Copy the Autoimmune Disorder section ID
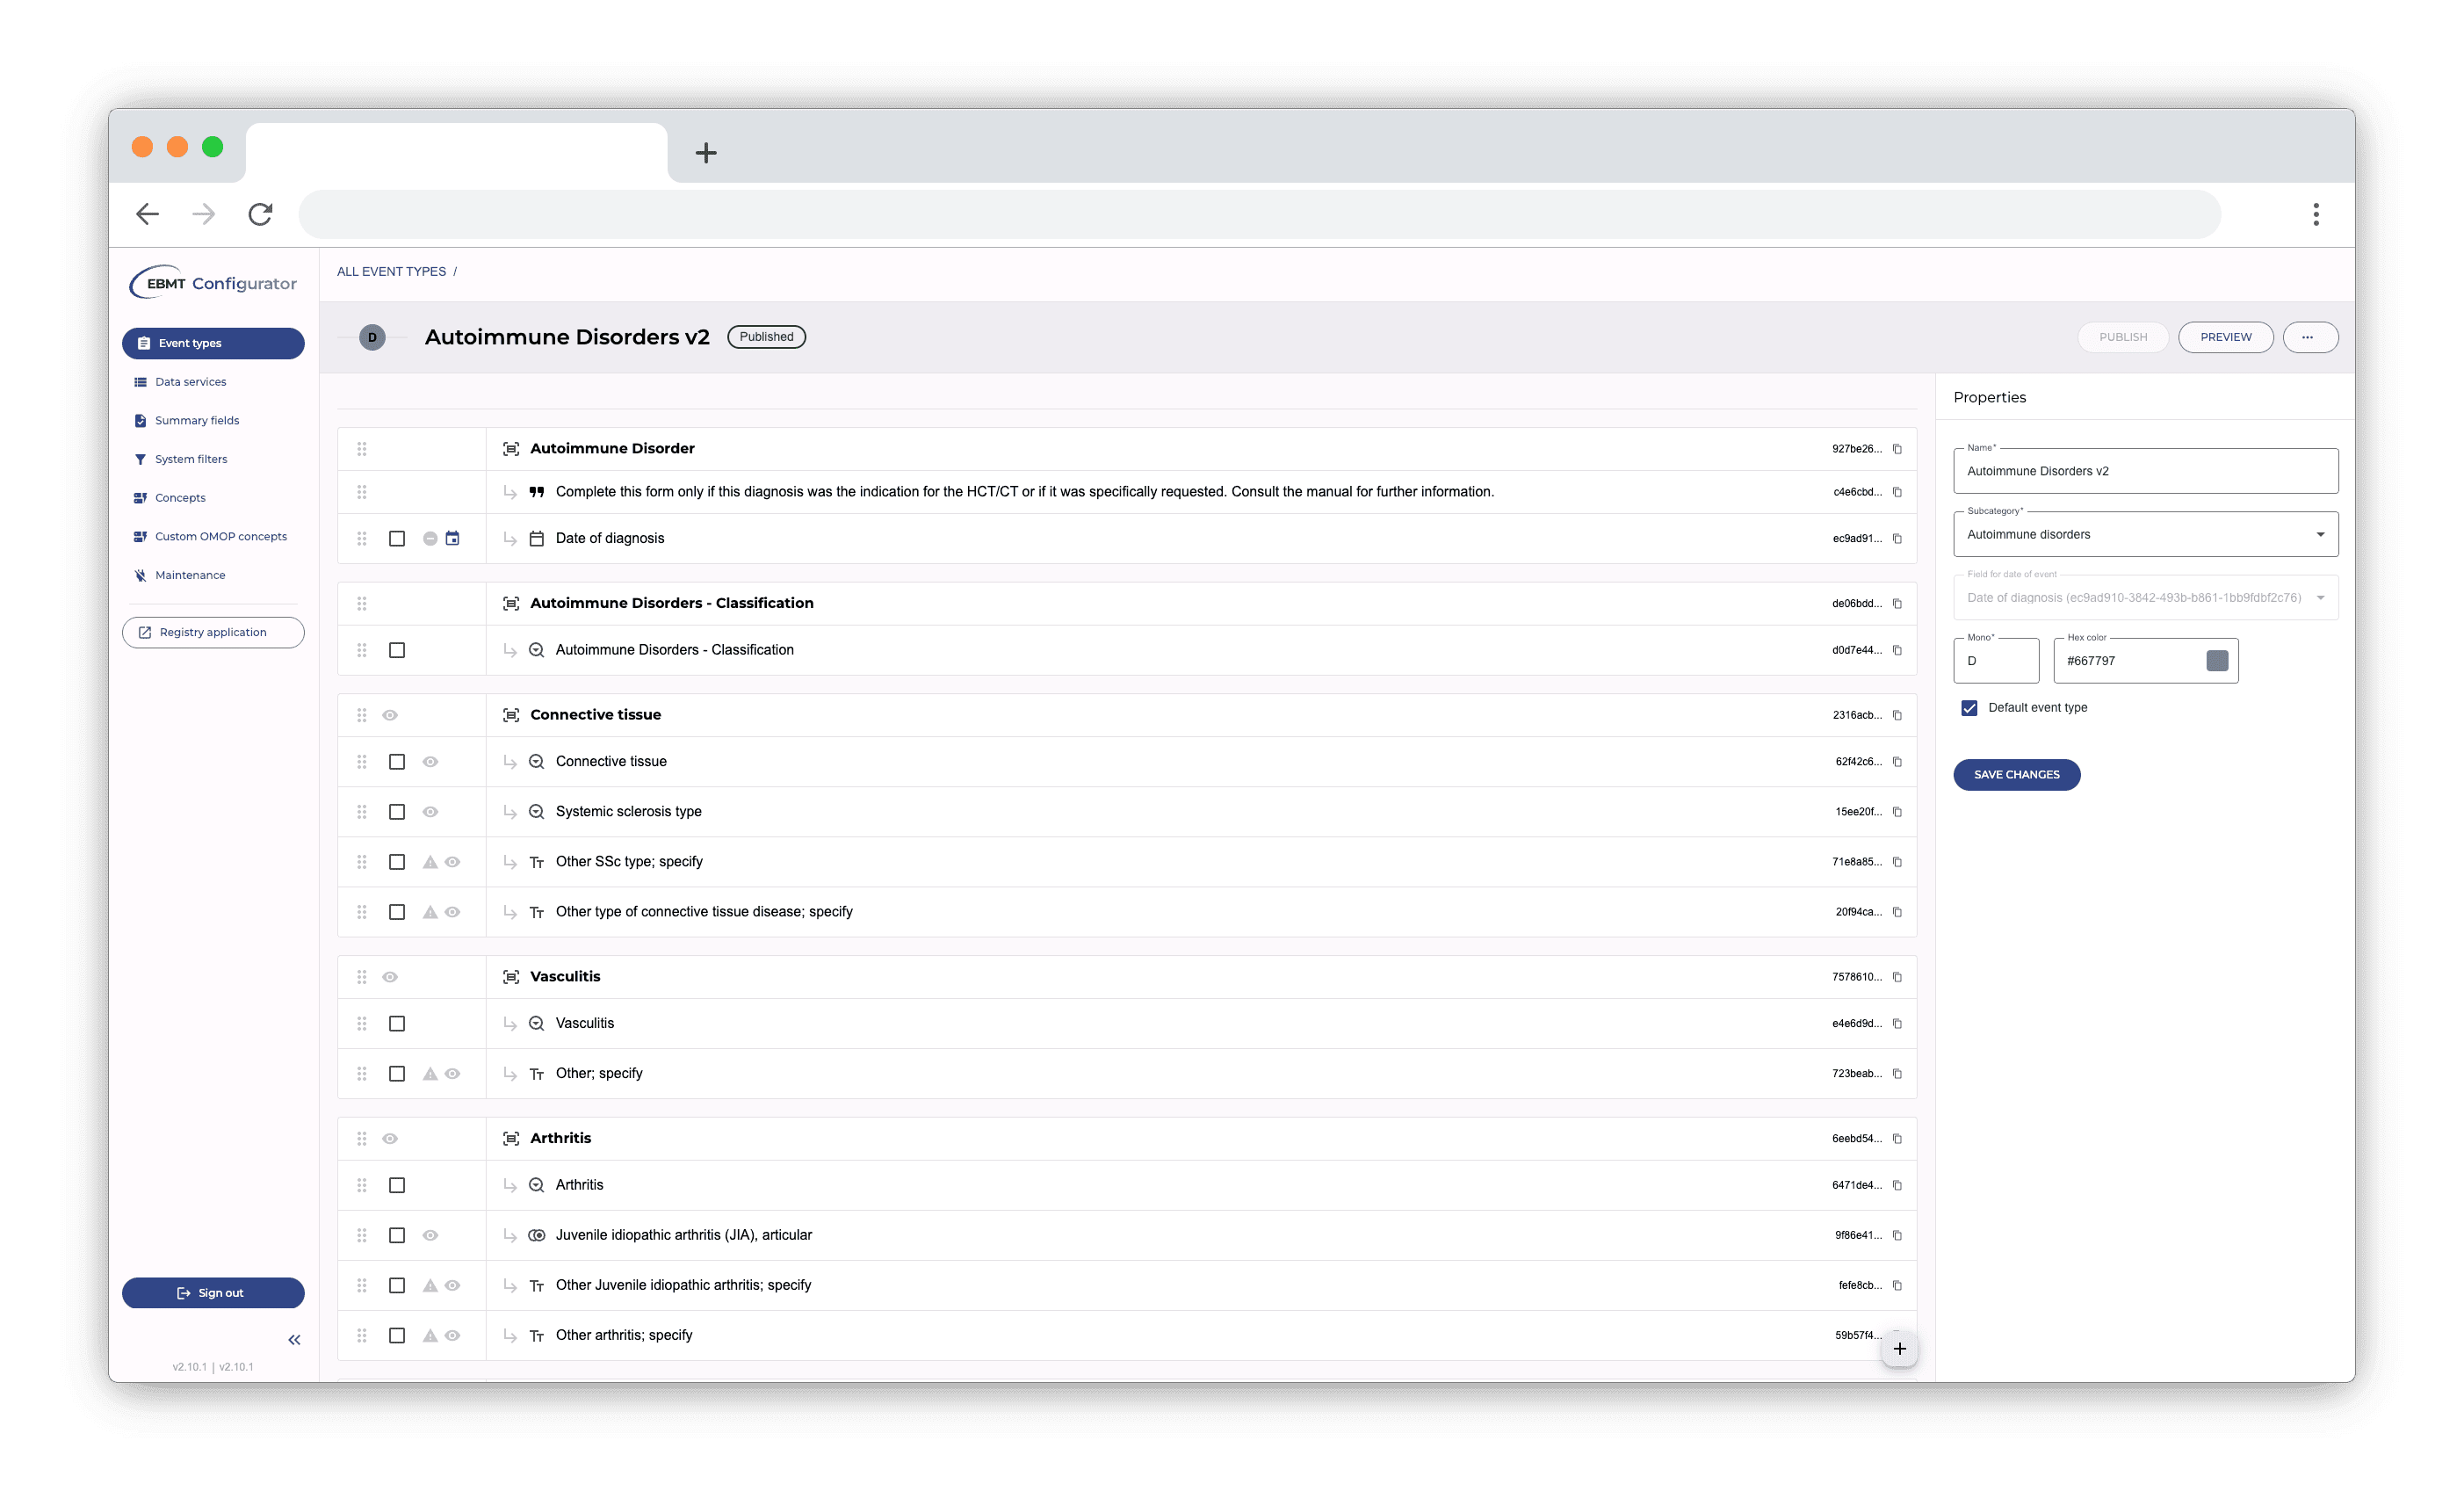 click(1897, 449)
